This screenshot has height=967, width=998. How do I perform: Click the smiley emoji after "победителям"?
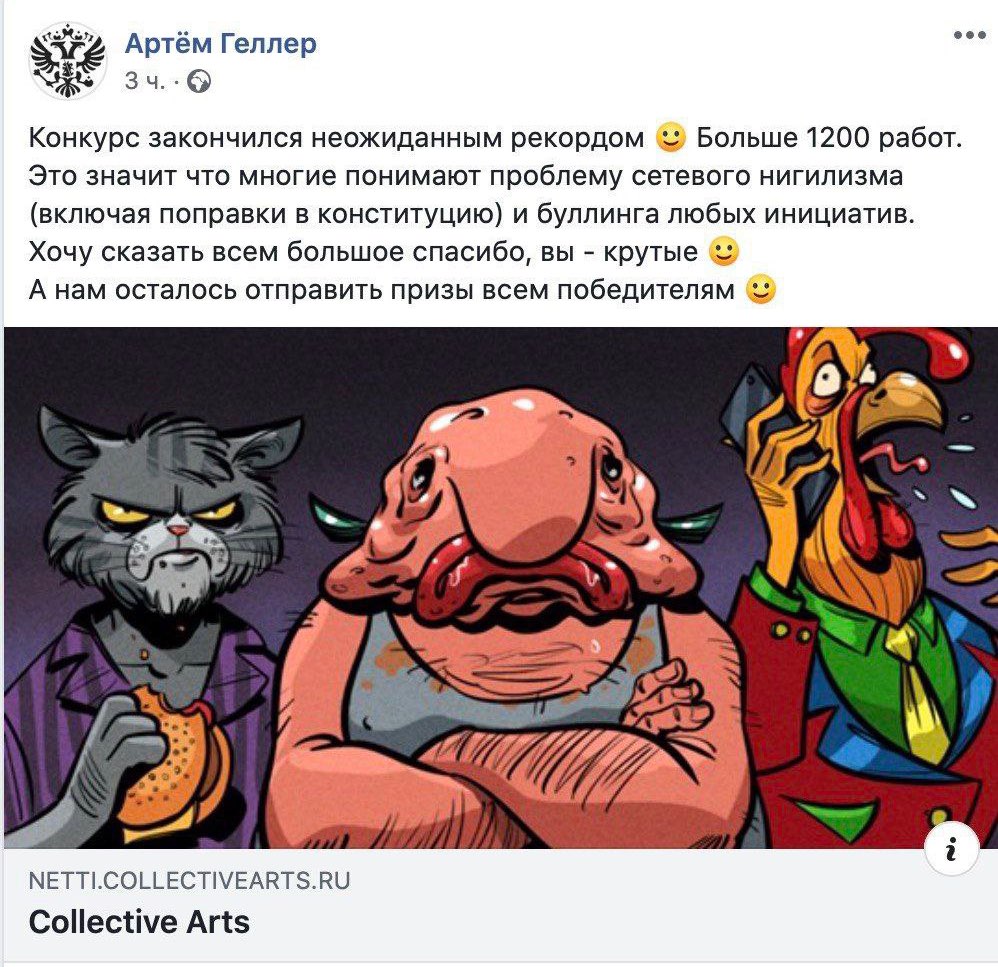(x=761, y=290)
